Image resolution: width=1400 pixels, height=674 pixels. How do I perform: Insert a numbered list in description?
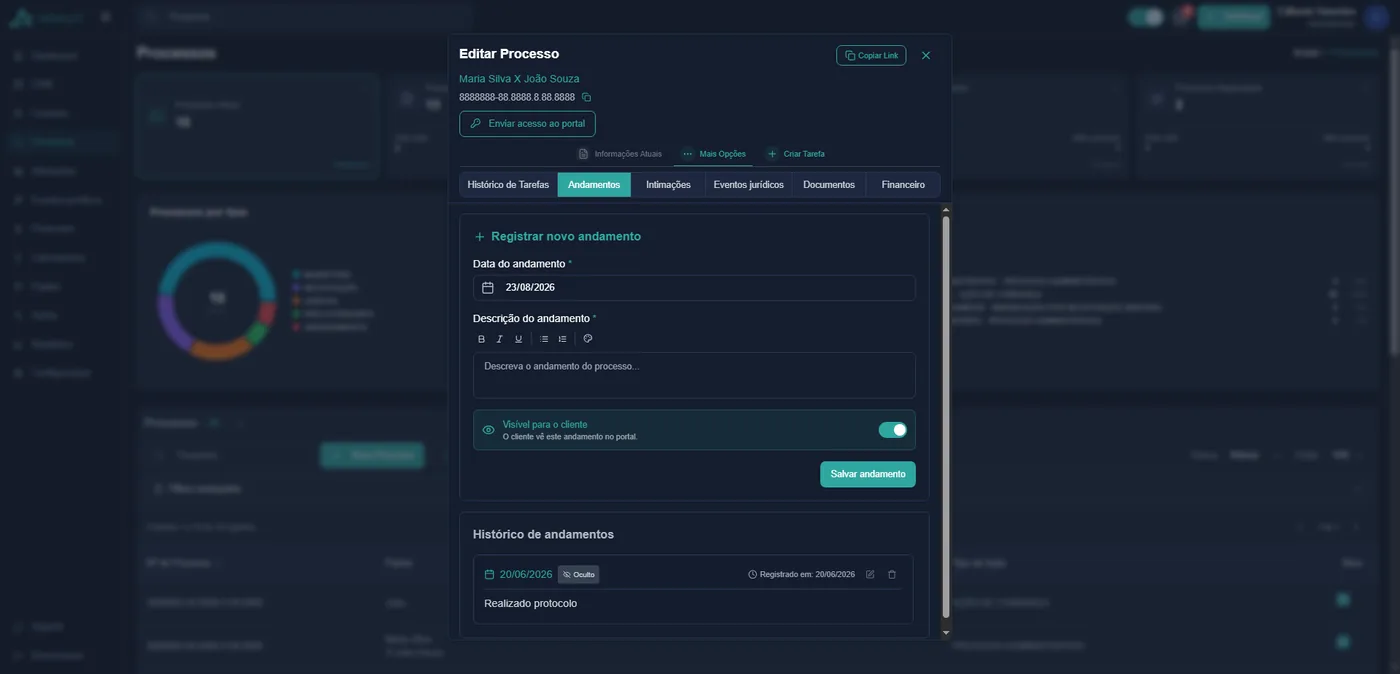(x=562, y=339)
